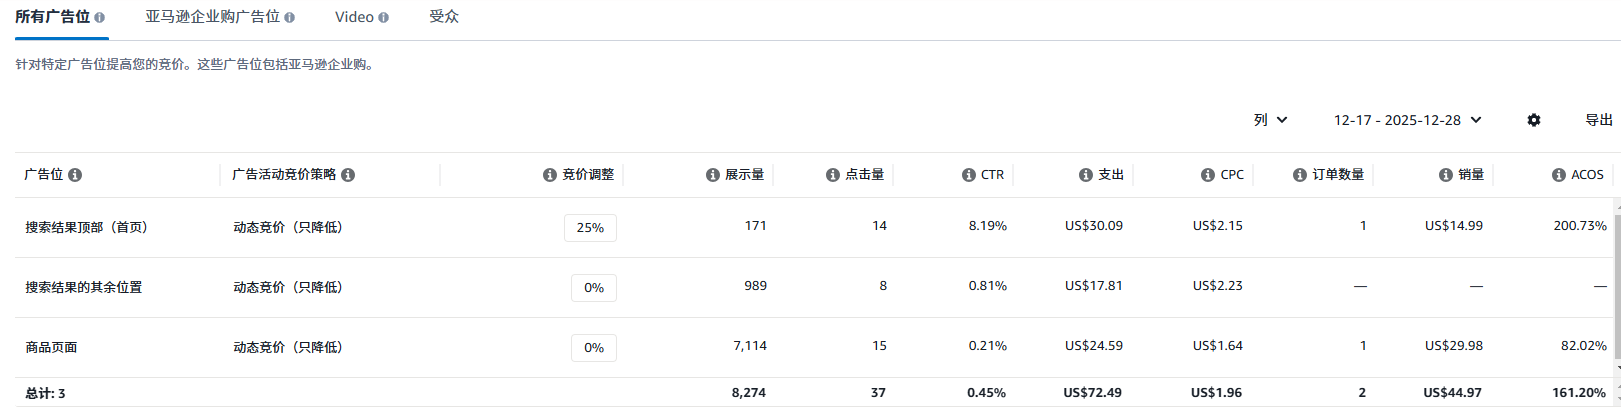
Task: Open the 亚马逊企业购广告位 tab
Action: pos(212,17)
